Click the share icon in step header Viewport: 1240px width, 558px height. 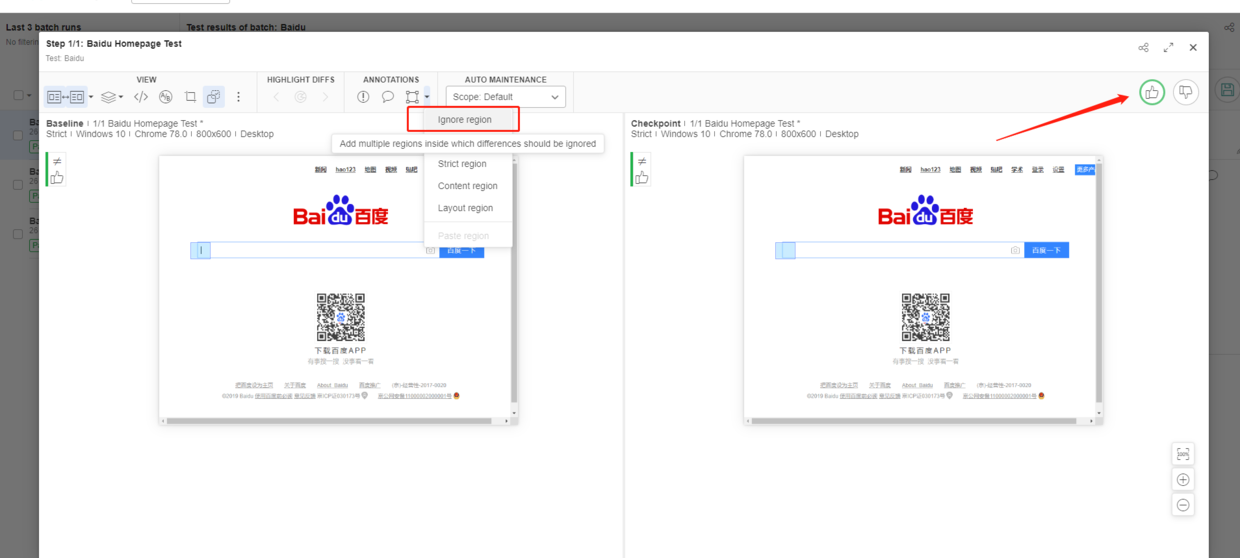click(1144, 47)
